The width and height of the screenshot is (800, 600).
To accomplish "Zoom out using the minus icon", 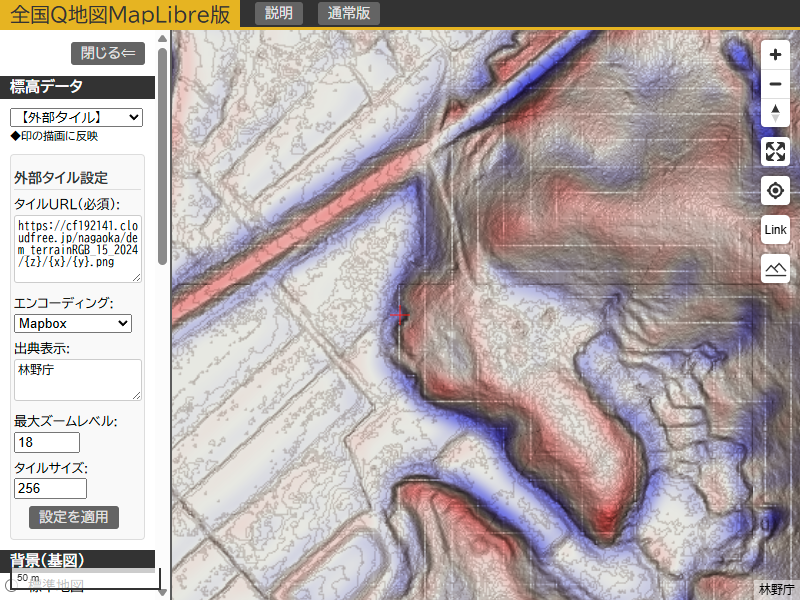I will click(775, 84).
